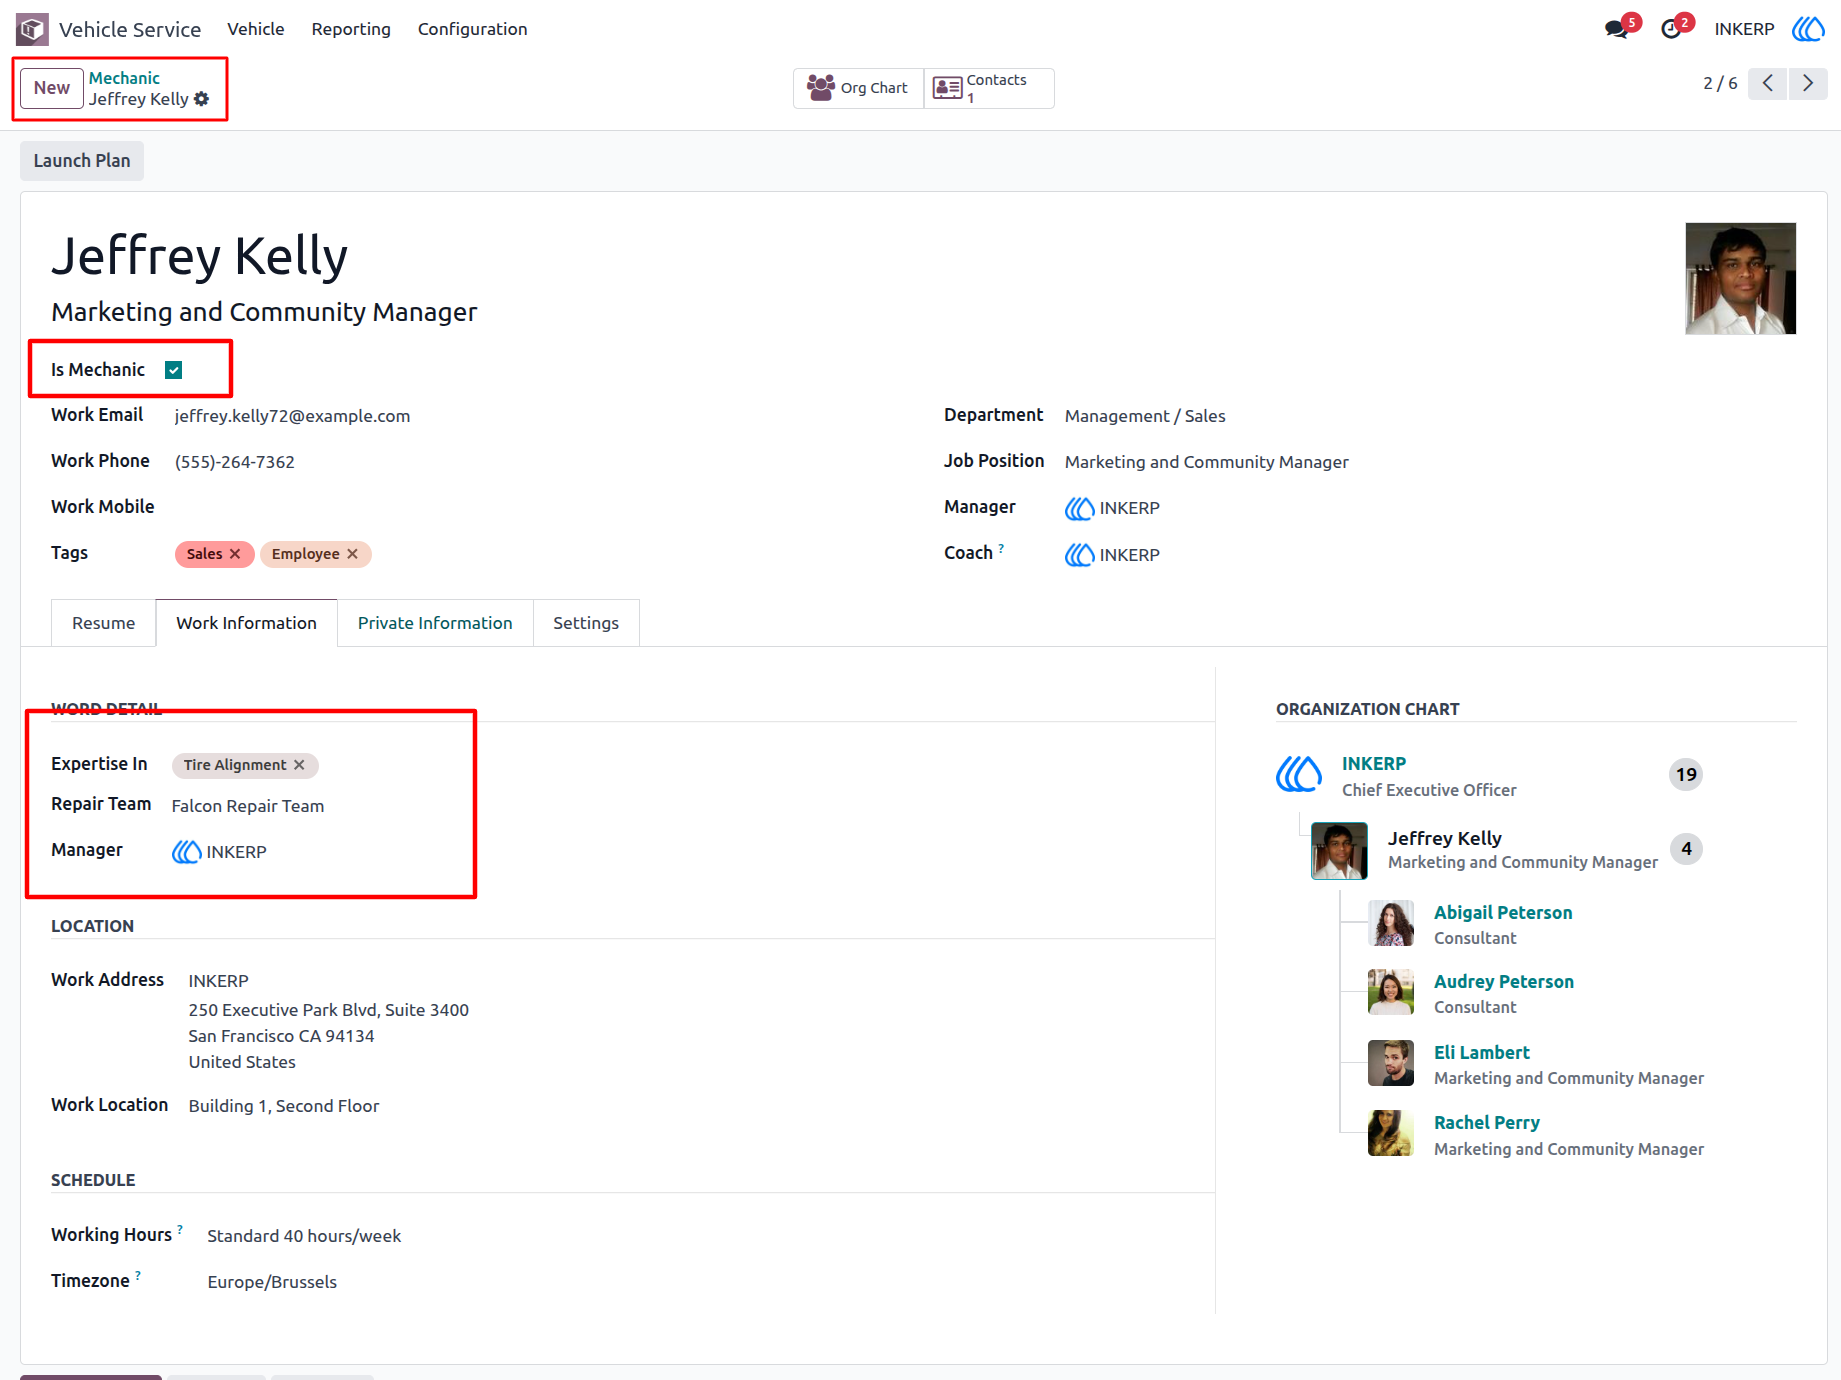Open the Contacts stat button
1841x1380 pixels.
989,88
